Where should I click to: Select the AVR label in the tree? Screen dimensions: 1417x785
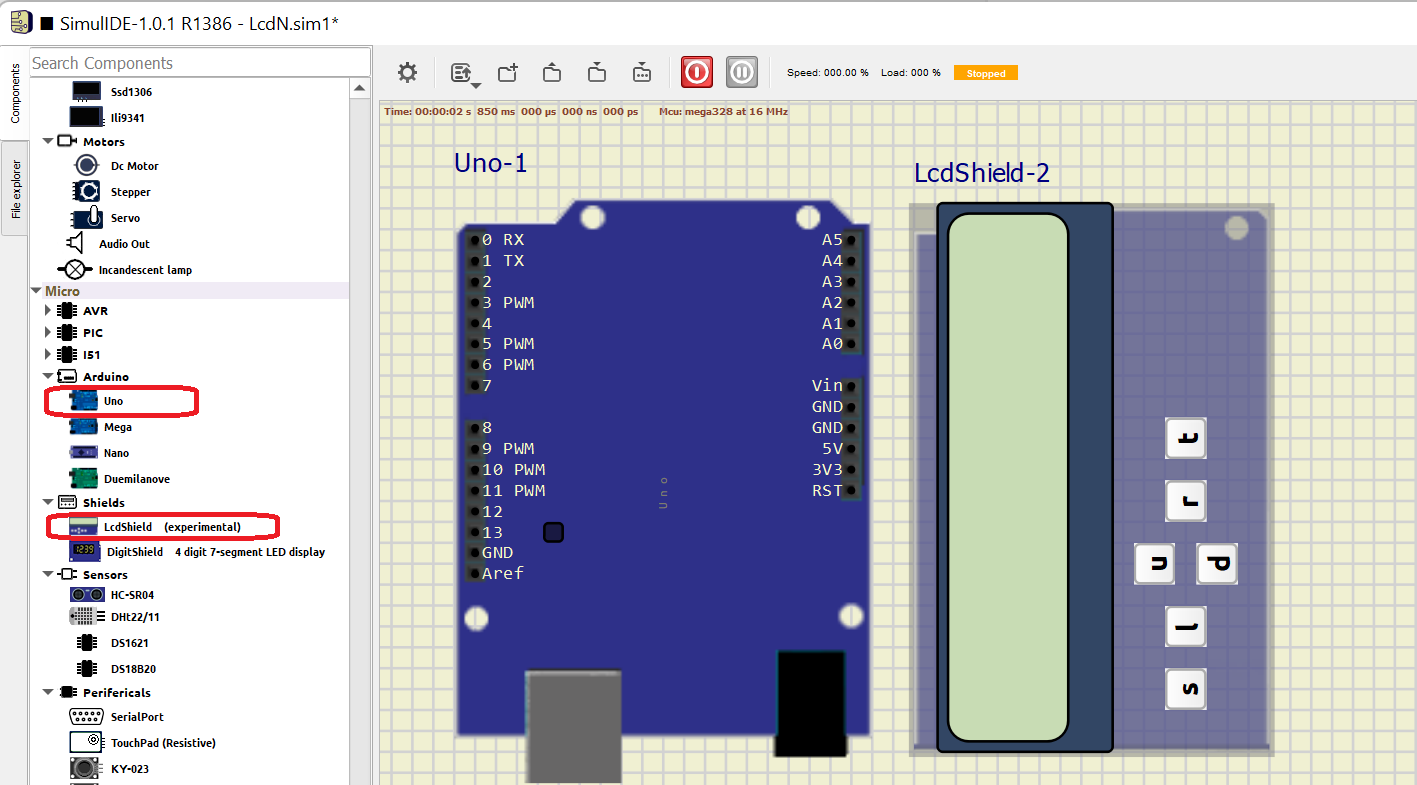[95, 311]
